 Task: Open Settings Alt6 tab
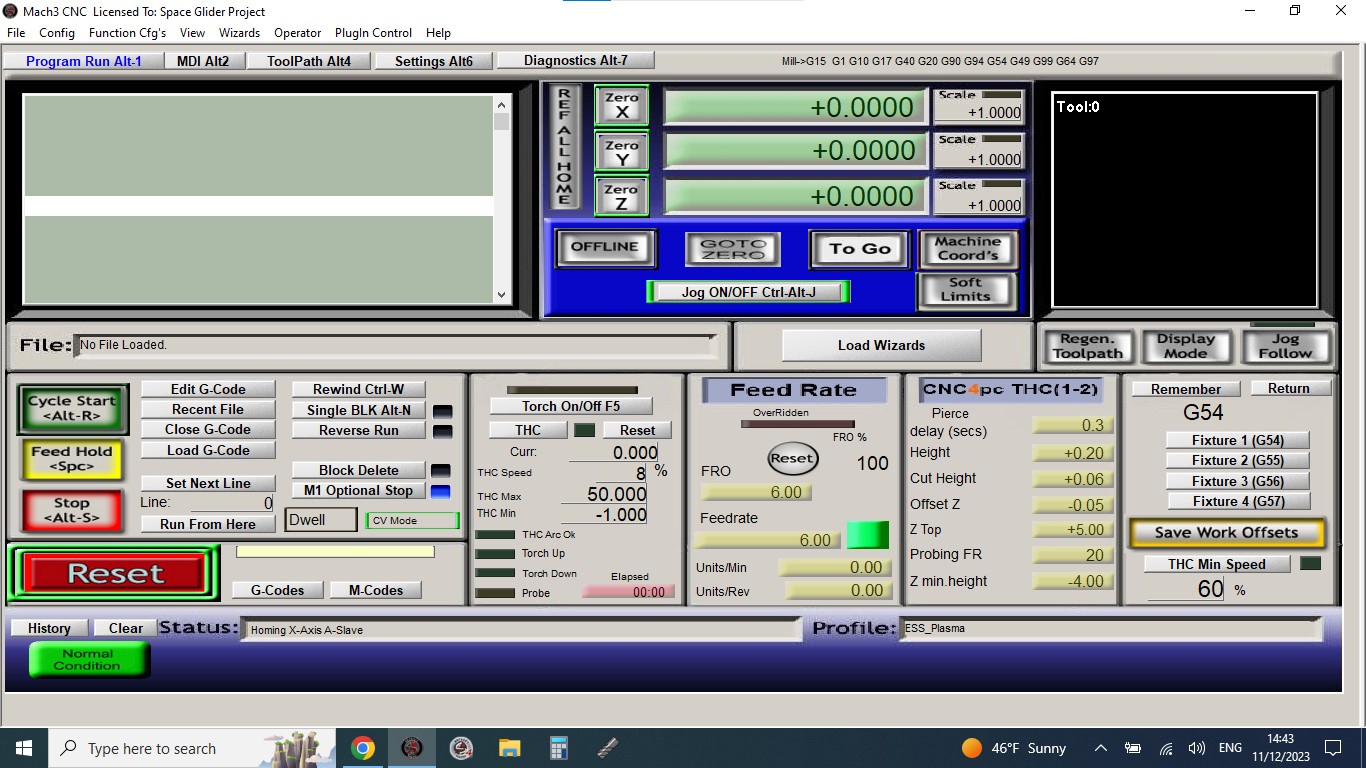(x=434, y=61)
